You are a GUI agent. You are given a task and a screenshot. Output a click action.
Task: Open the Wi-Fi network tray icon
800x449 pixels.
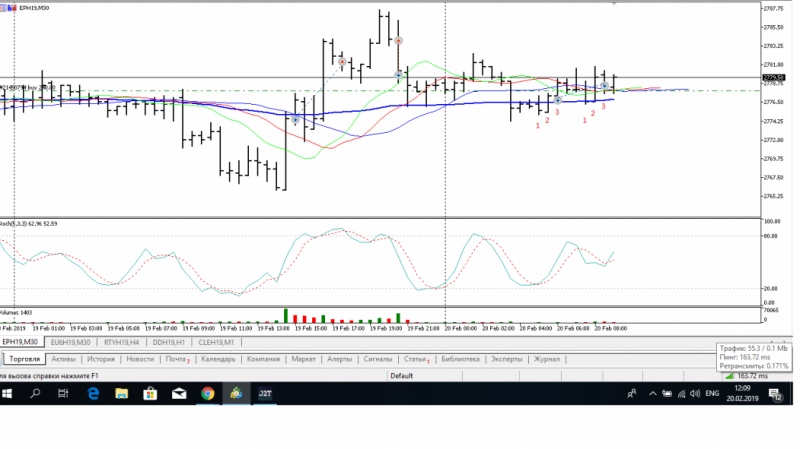(681, 393)
